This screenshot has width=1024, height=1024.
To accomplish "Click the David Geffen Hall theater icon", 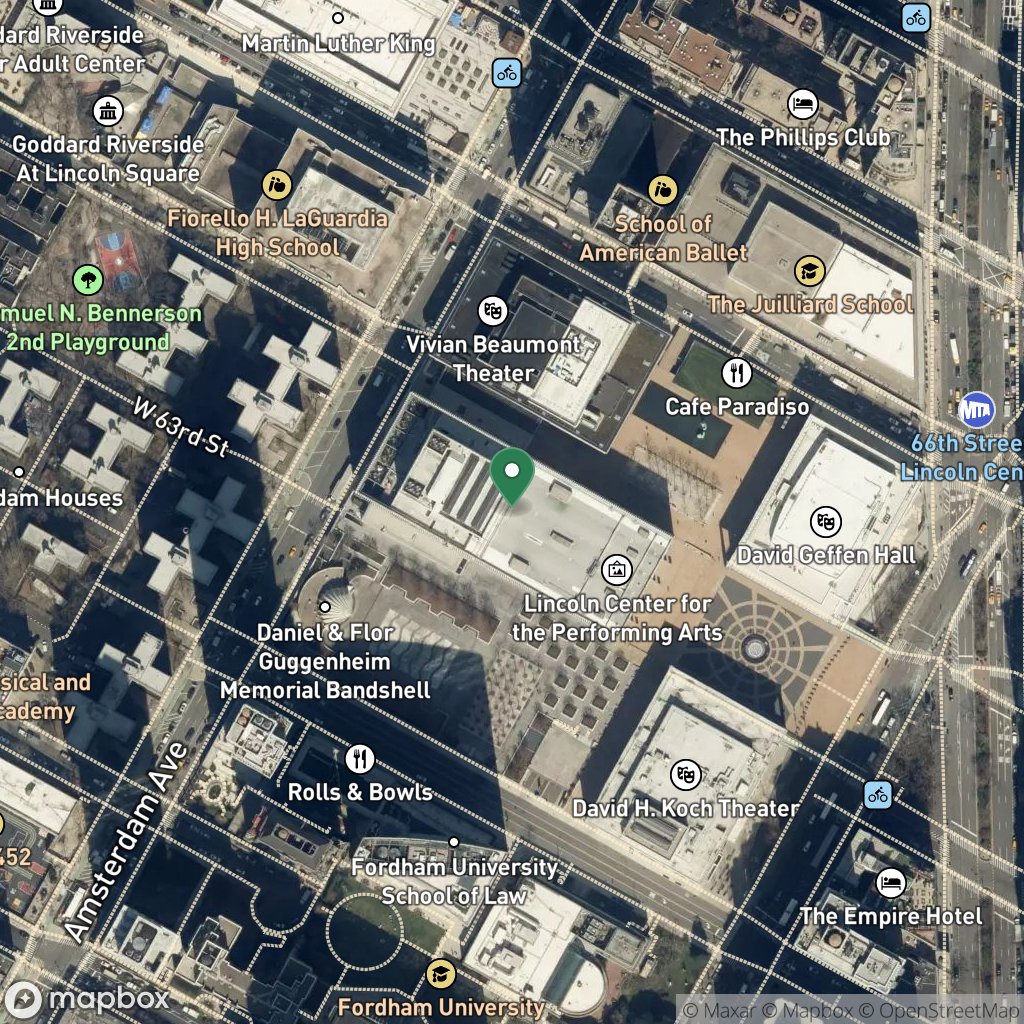I will click(x=825, y=521).
